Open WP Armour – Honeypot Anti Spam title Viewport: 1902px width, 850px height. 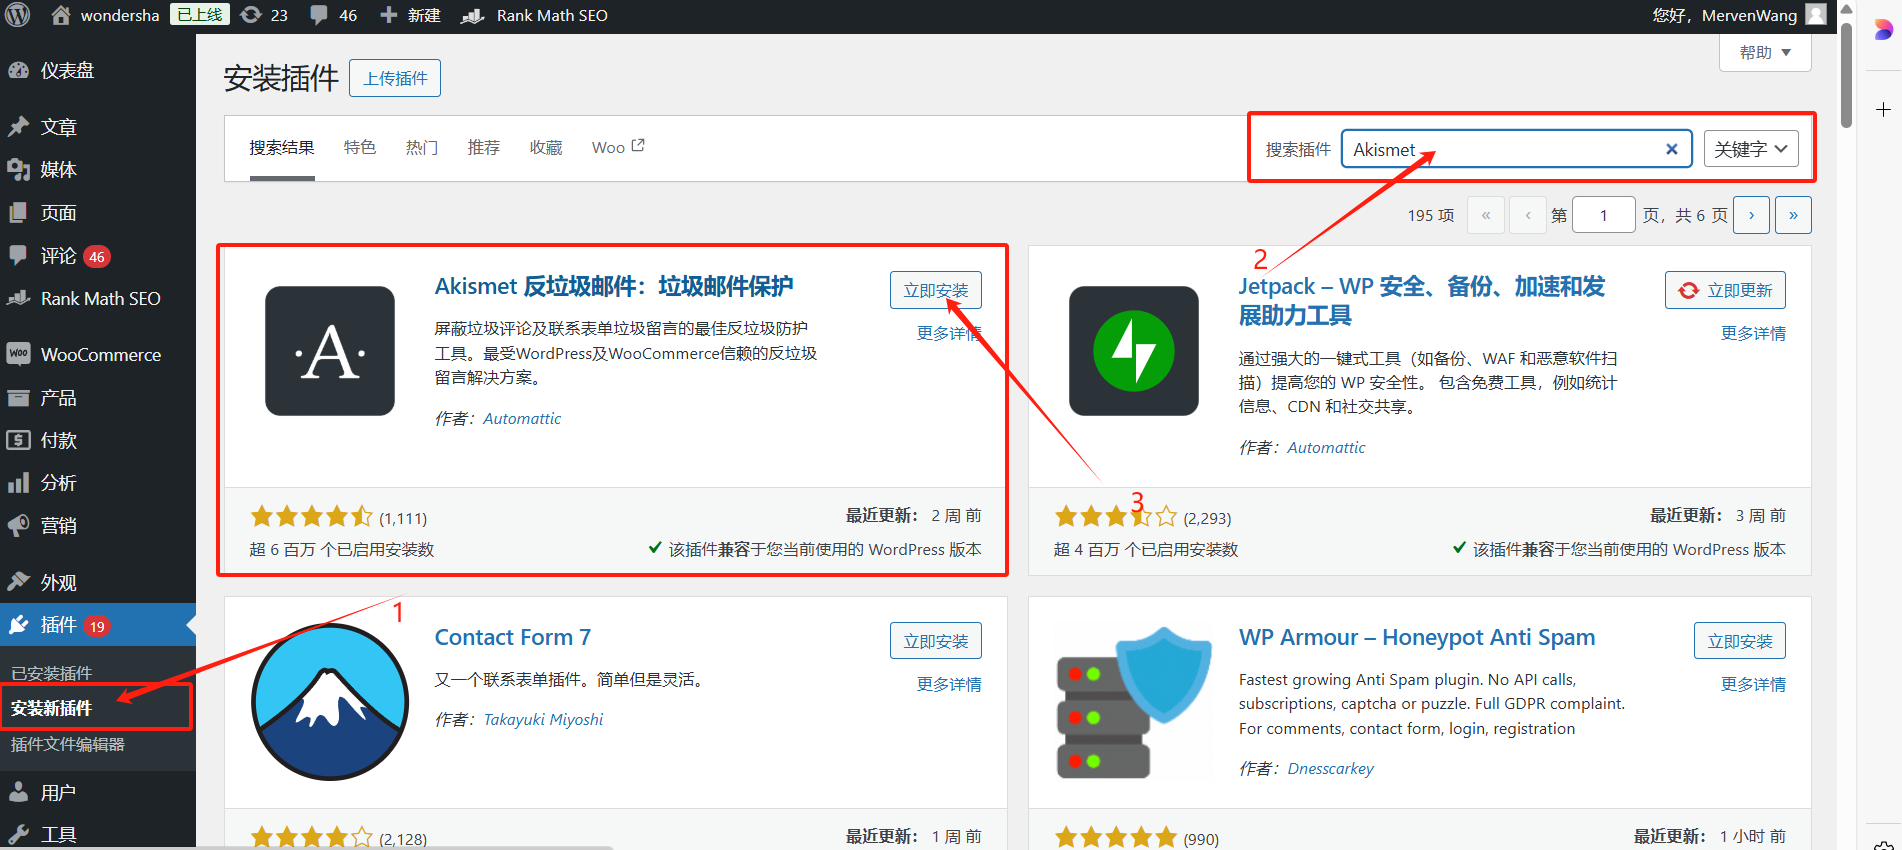[x=1417, y=637]
